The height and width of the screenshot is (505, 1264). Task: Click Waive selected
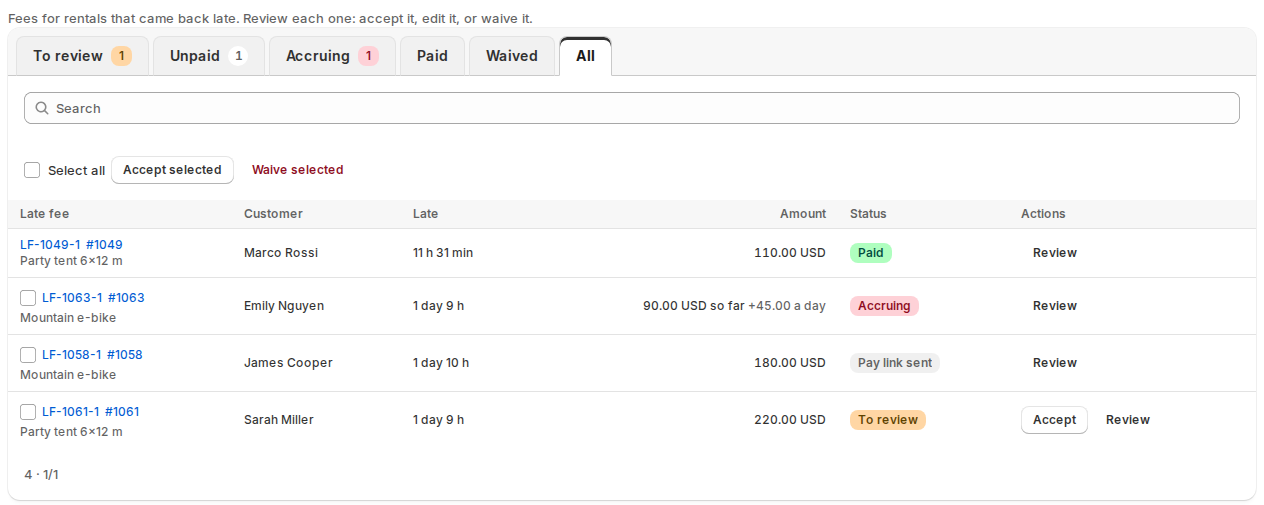(x=297, y=170)
